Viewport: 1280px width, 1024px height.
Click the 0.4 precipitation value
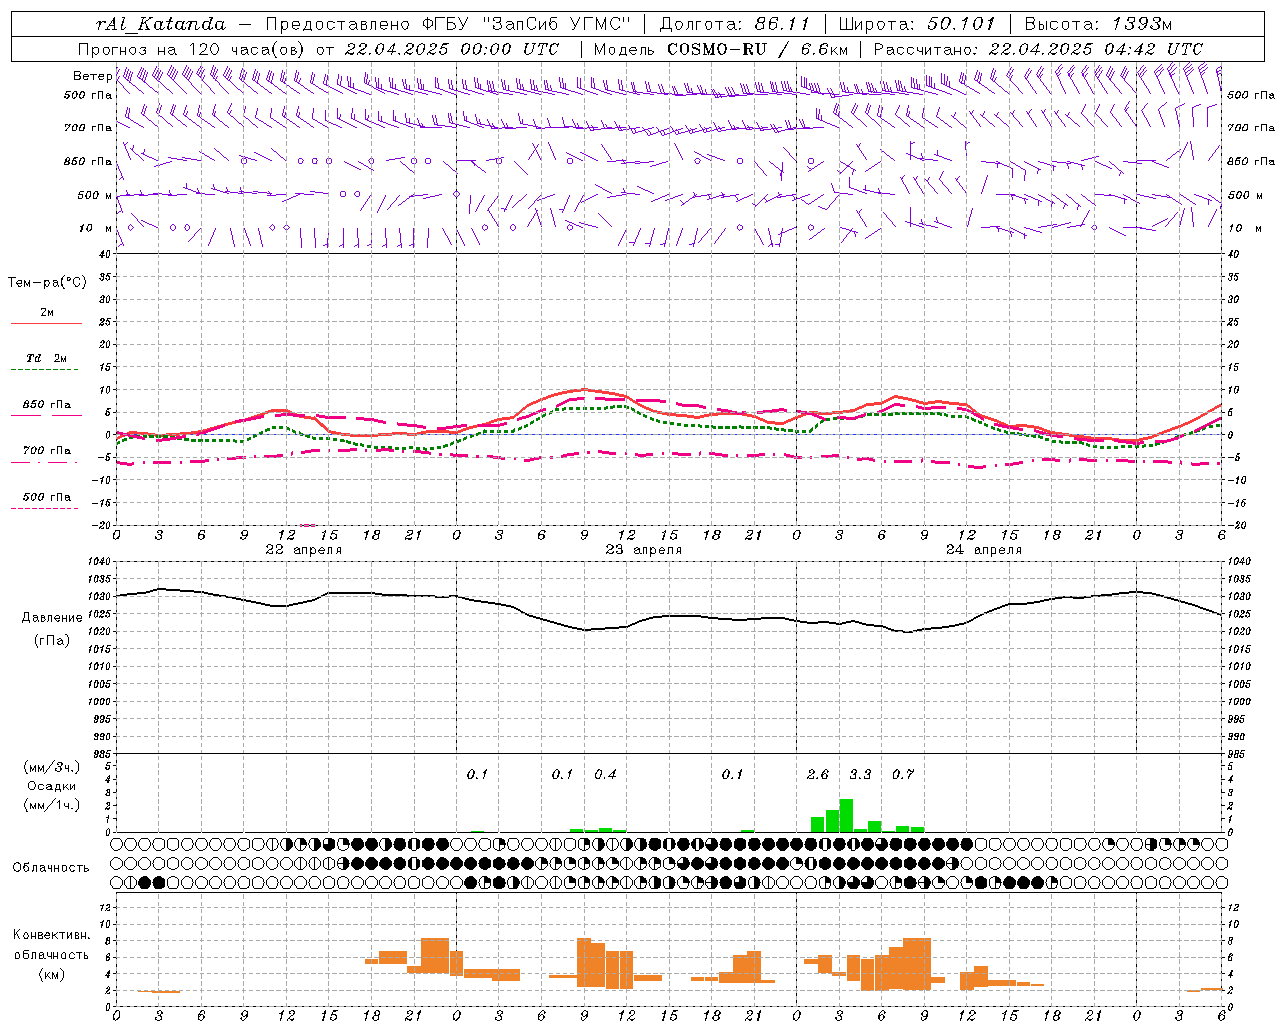605,774
